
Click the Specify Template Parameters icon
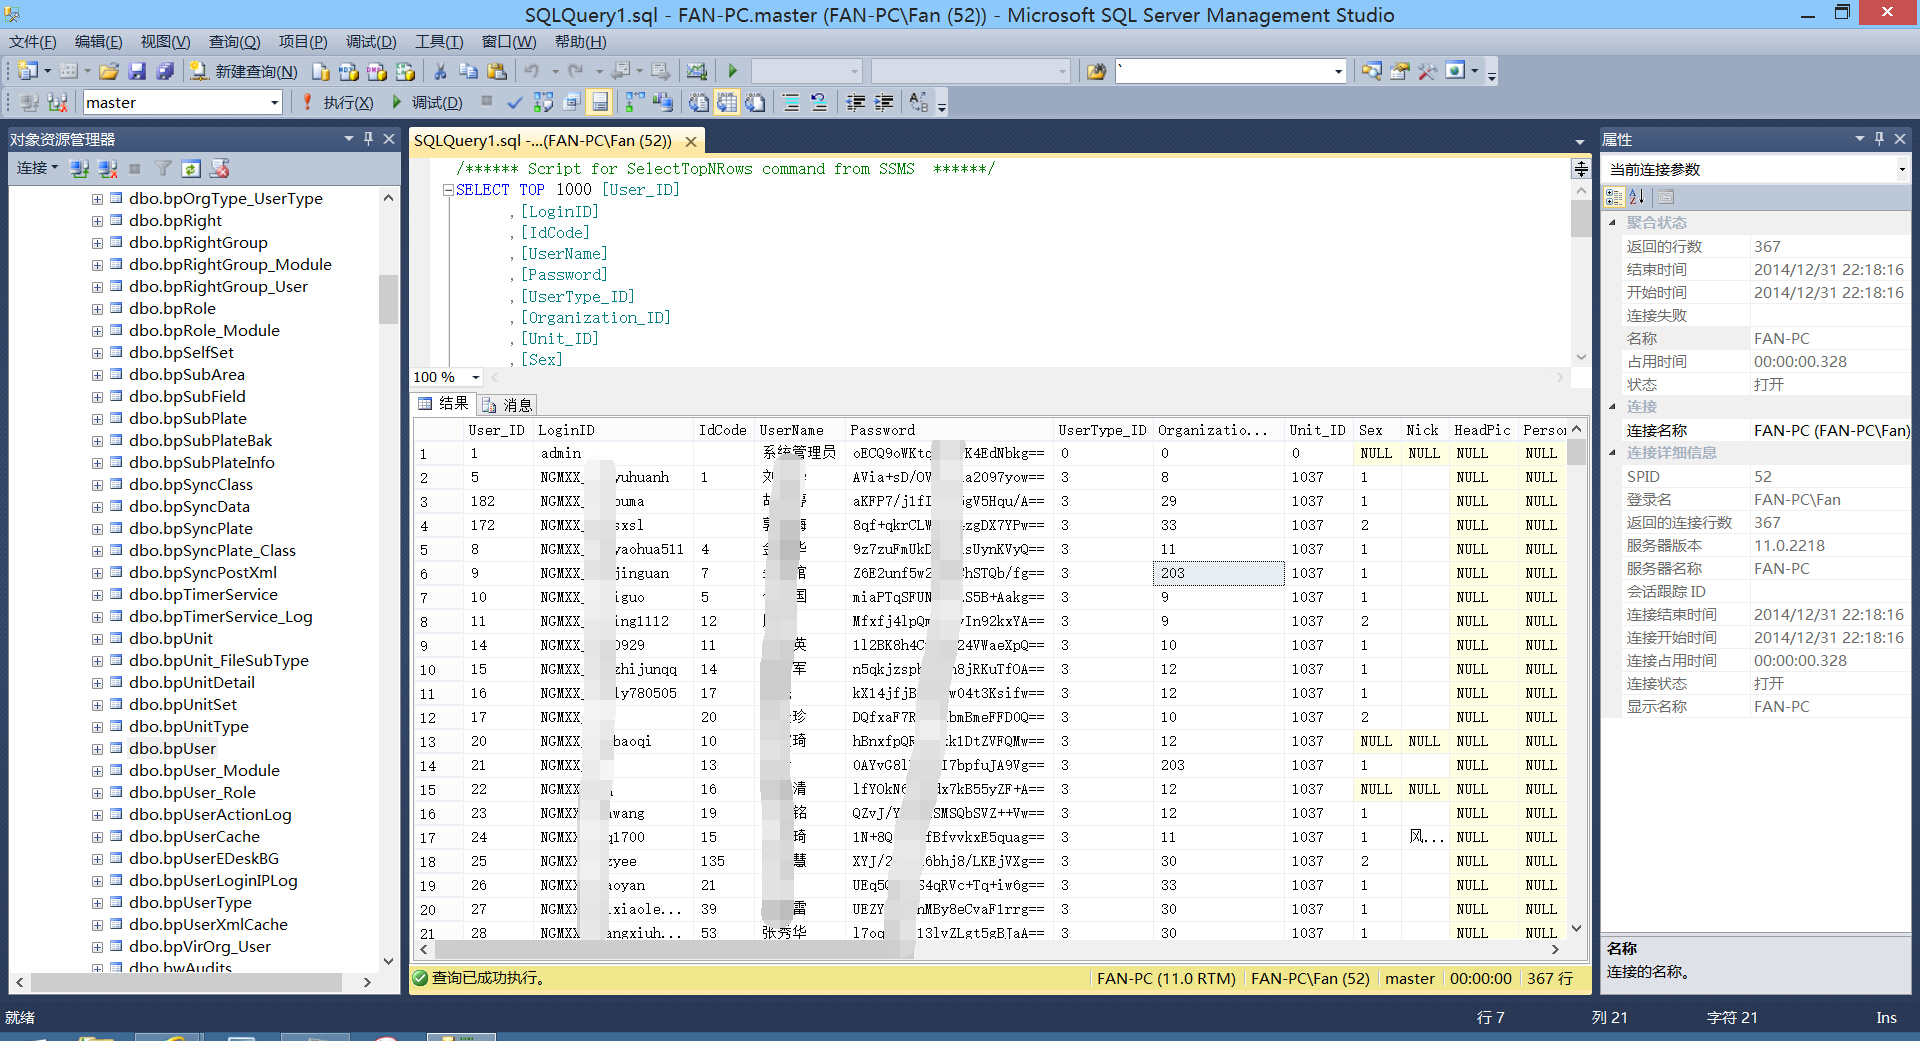point(919,102)
